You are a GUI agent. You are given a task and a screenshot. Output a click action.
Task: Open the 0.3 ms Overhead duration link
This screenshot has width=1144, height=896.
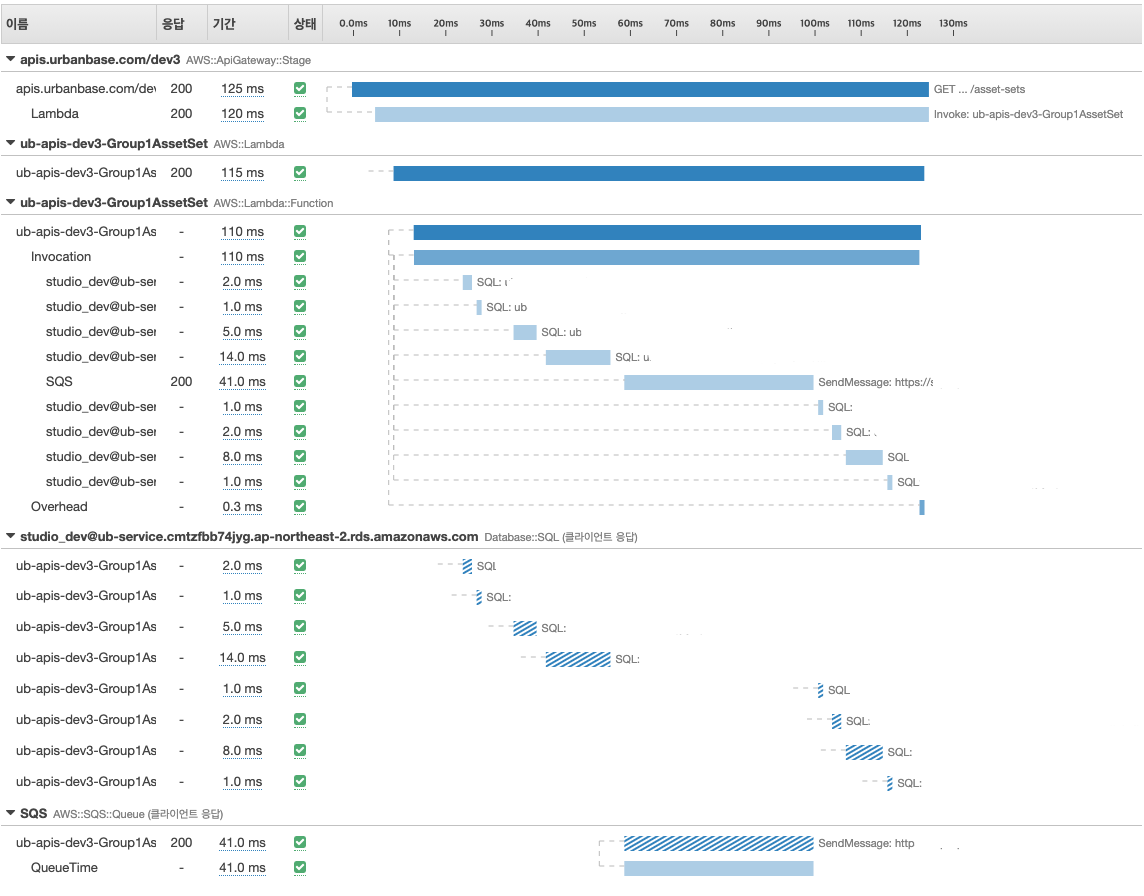click(x=242, y=507)
